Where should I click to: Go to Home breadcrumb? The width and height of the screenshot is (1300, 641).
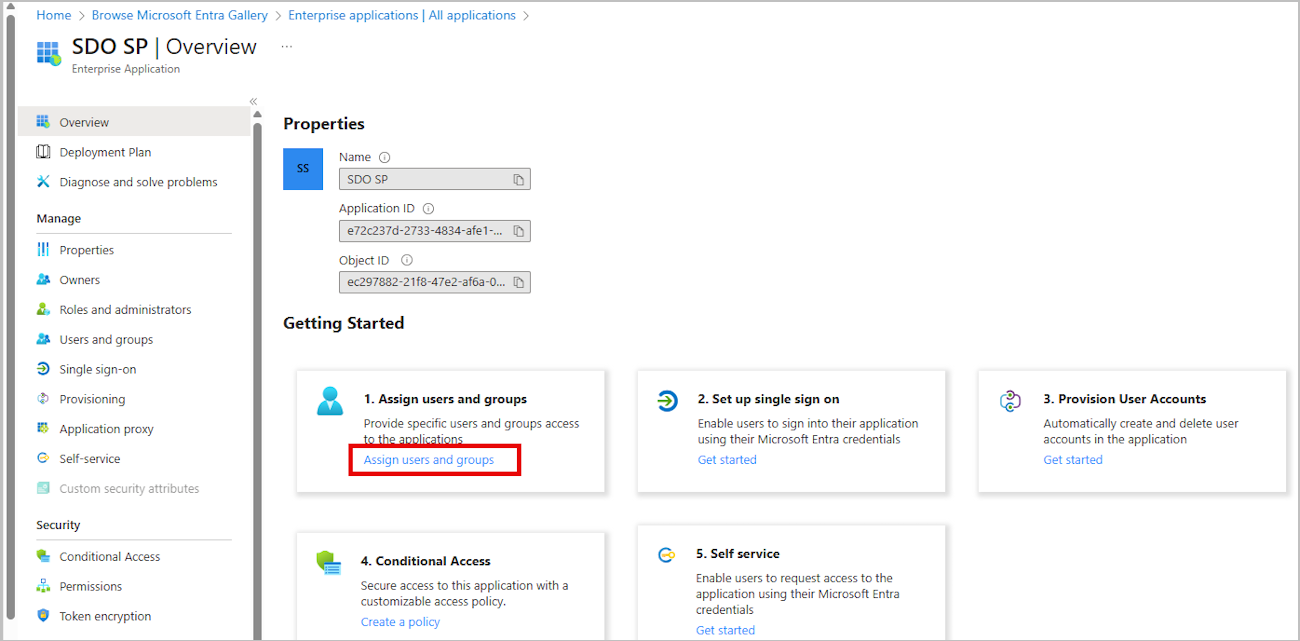54,15
